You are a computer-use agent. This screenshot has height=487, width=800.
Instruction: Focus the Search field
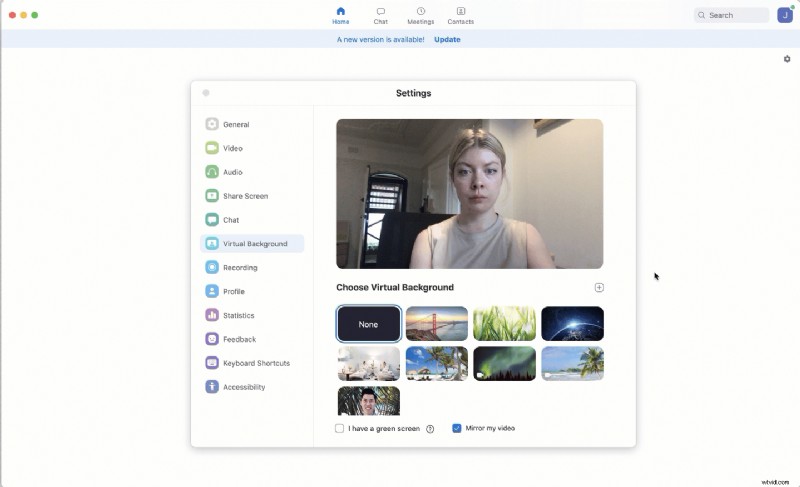coord(732,15)
